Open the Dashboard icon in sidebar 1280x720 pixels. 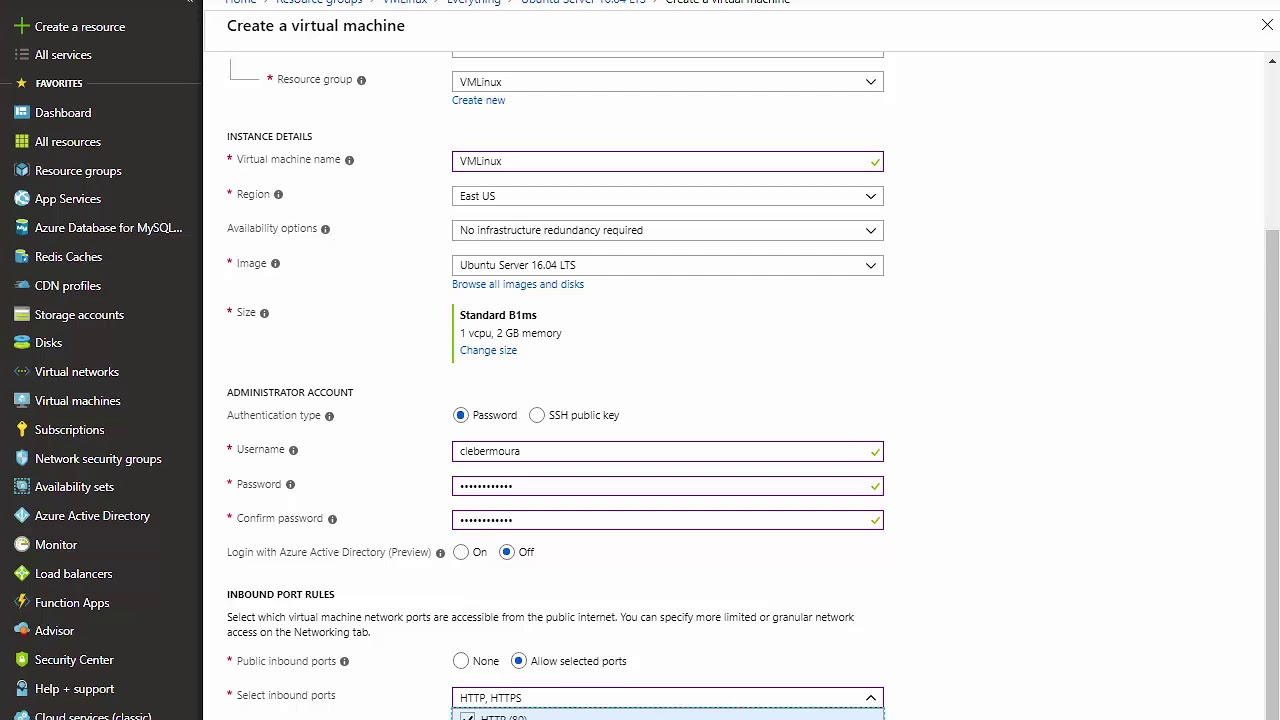(22, 113)
